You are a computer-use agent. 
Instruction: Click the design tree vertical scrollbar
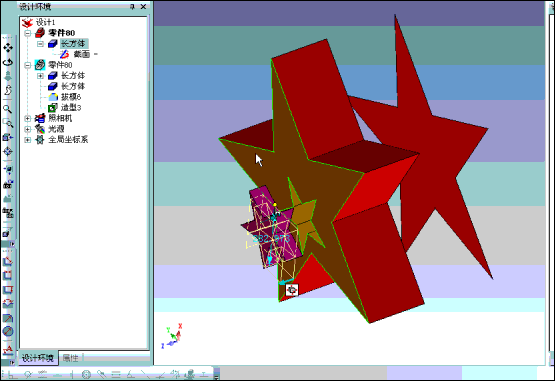click(149, 48)
